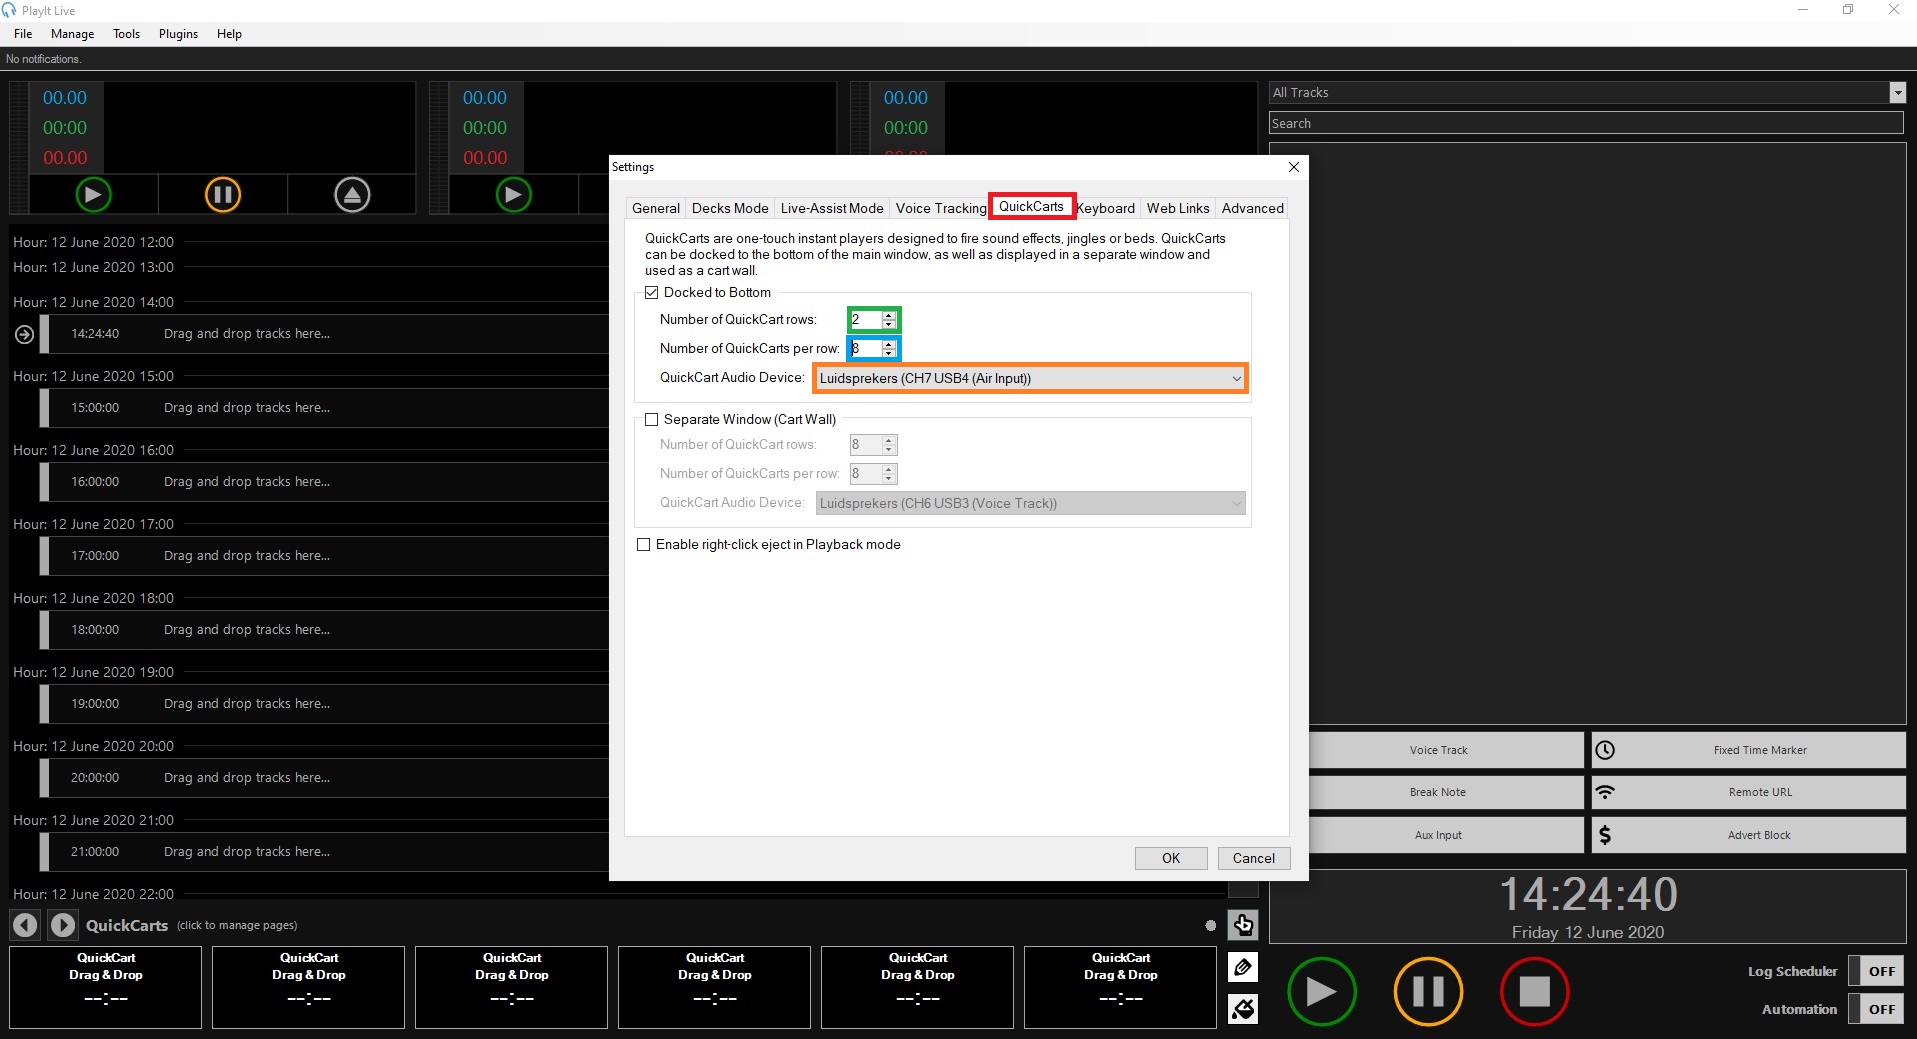
Task: Select the QuickCart edit pencil tool
Action: pos(1243,967)
